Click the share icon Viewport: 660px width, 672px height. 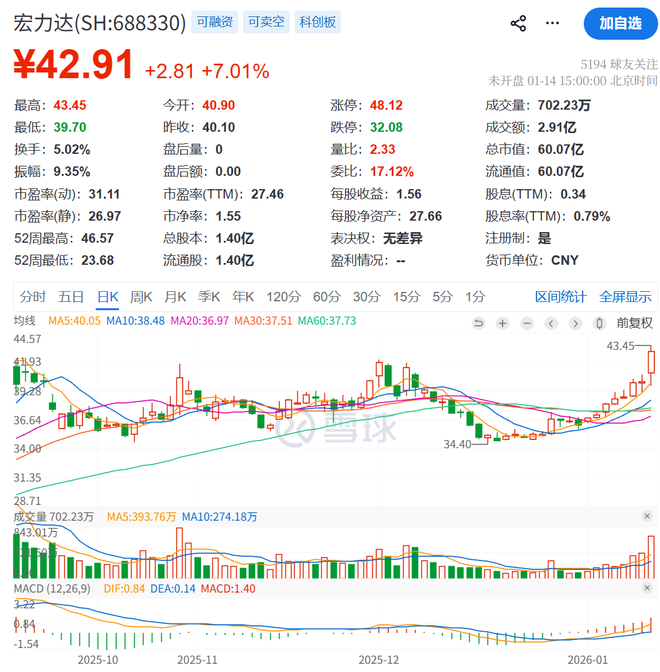[x=518, y=23]
